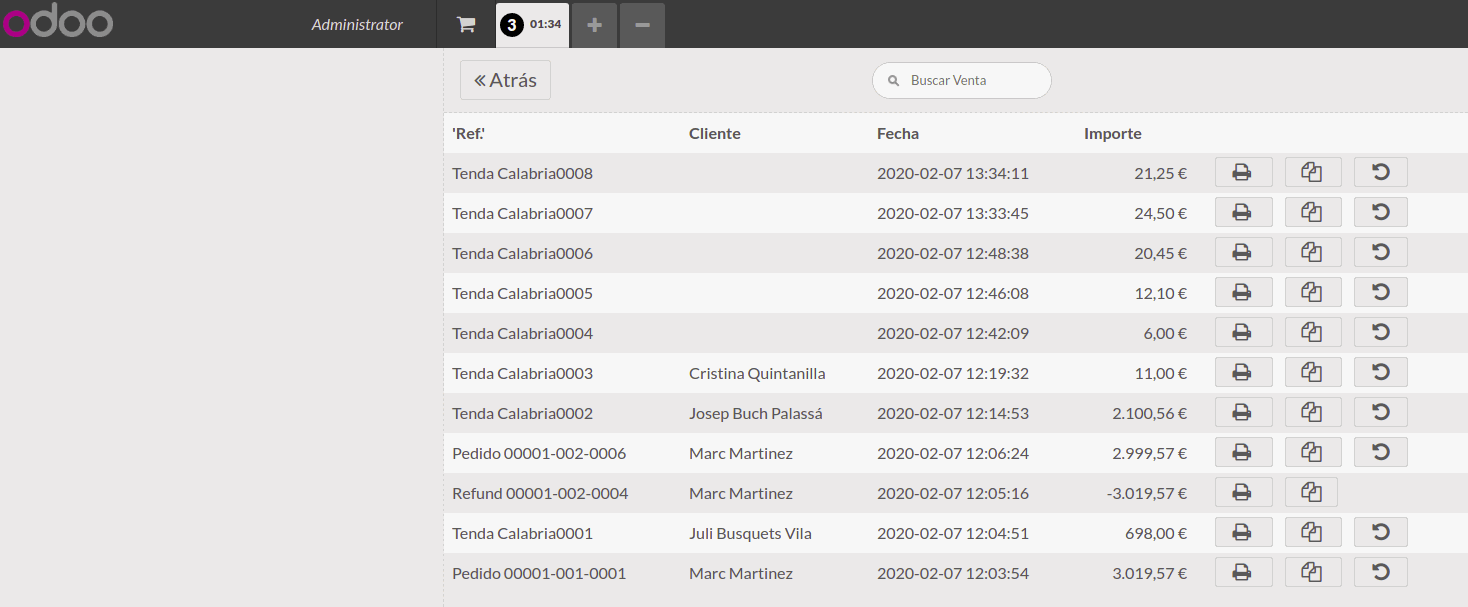Print the Tenda Calabria0008 order receipt
The image size is (1468, 607).
[1243, 172]
